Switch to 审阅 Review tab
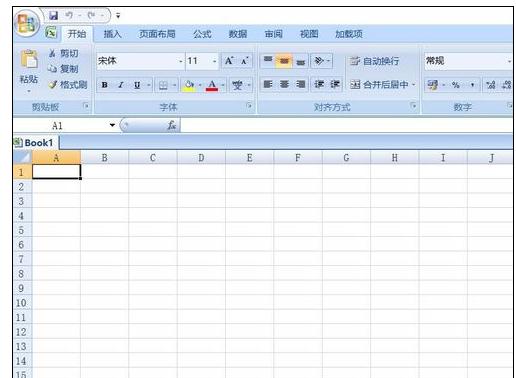The height and width of the screenshot is (378, 516). [273, 34]
